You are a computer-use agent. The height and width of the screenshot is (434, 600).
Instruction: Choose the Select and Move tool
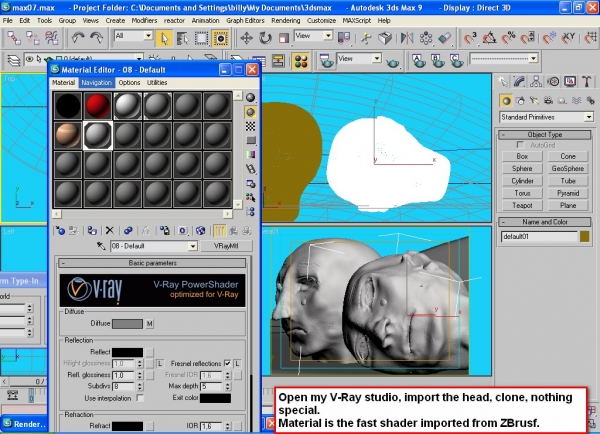(x=246, y=38)
